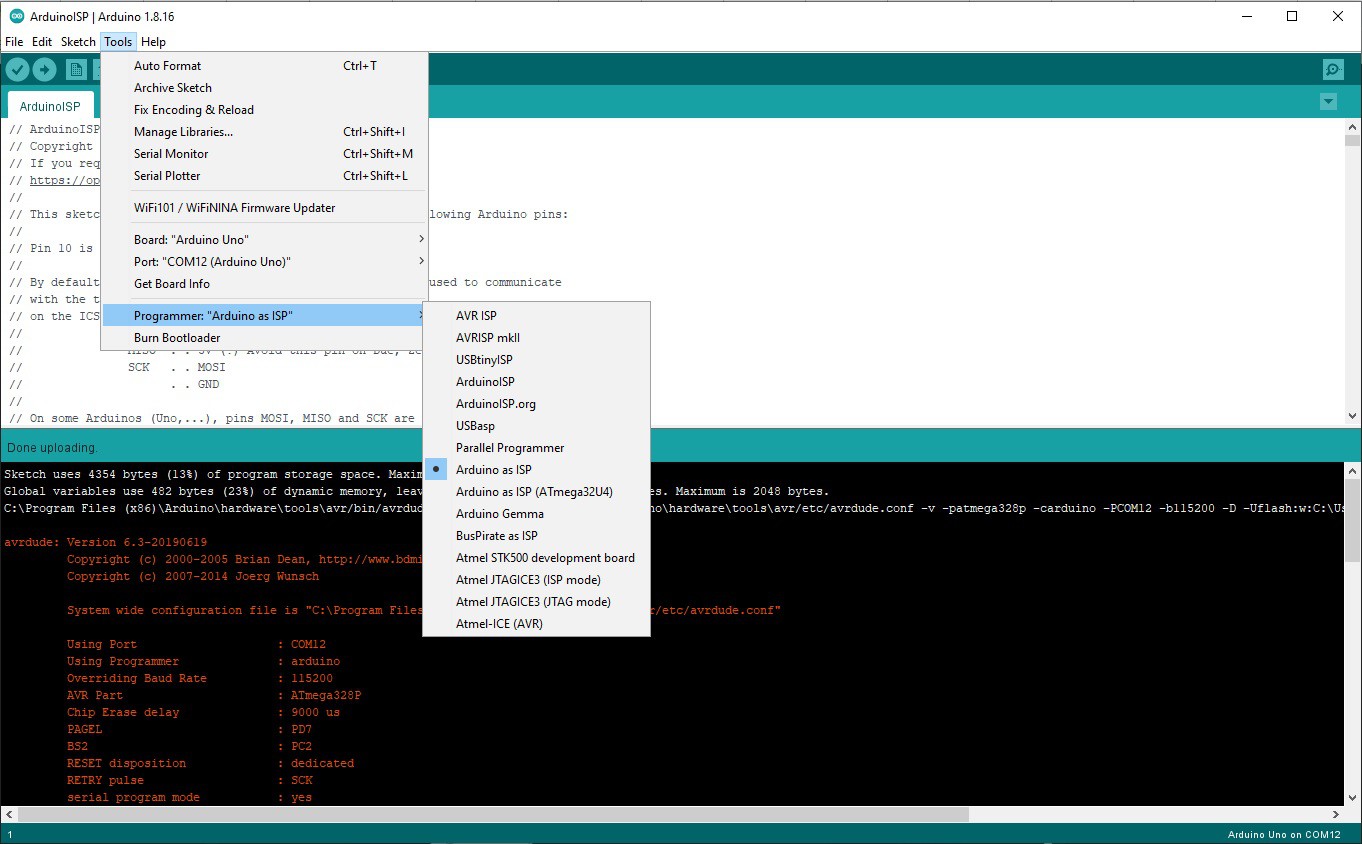Open the Sketch menu
Screen dimensions: 1362x844
pos(78,42)
